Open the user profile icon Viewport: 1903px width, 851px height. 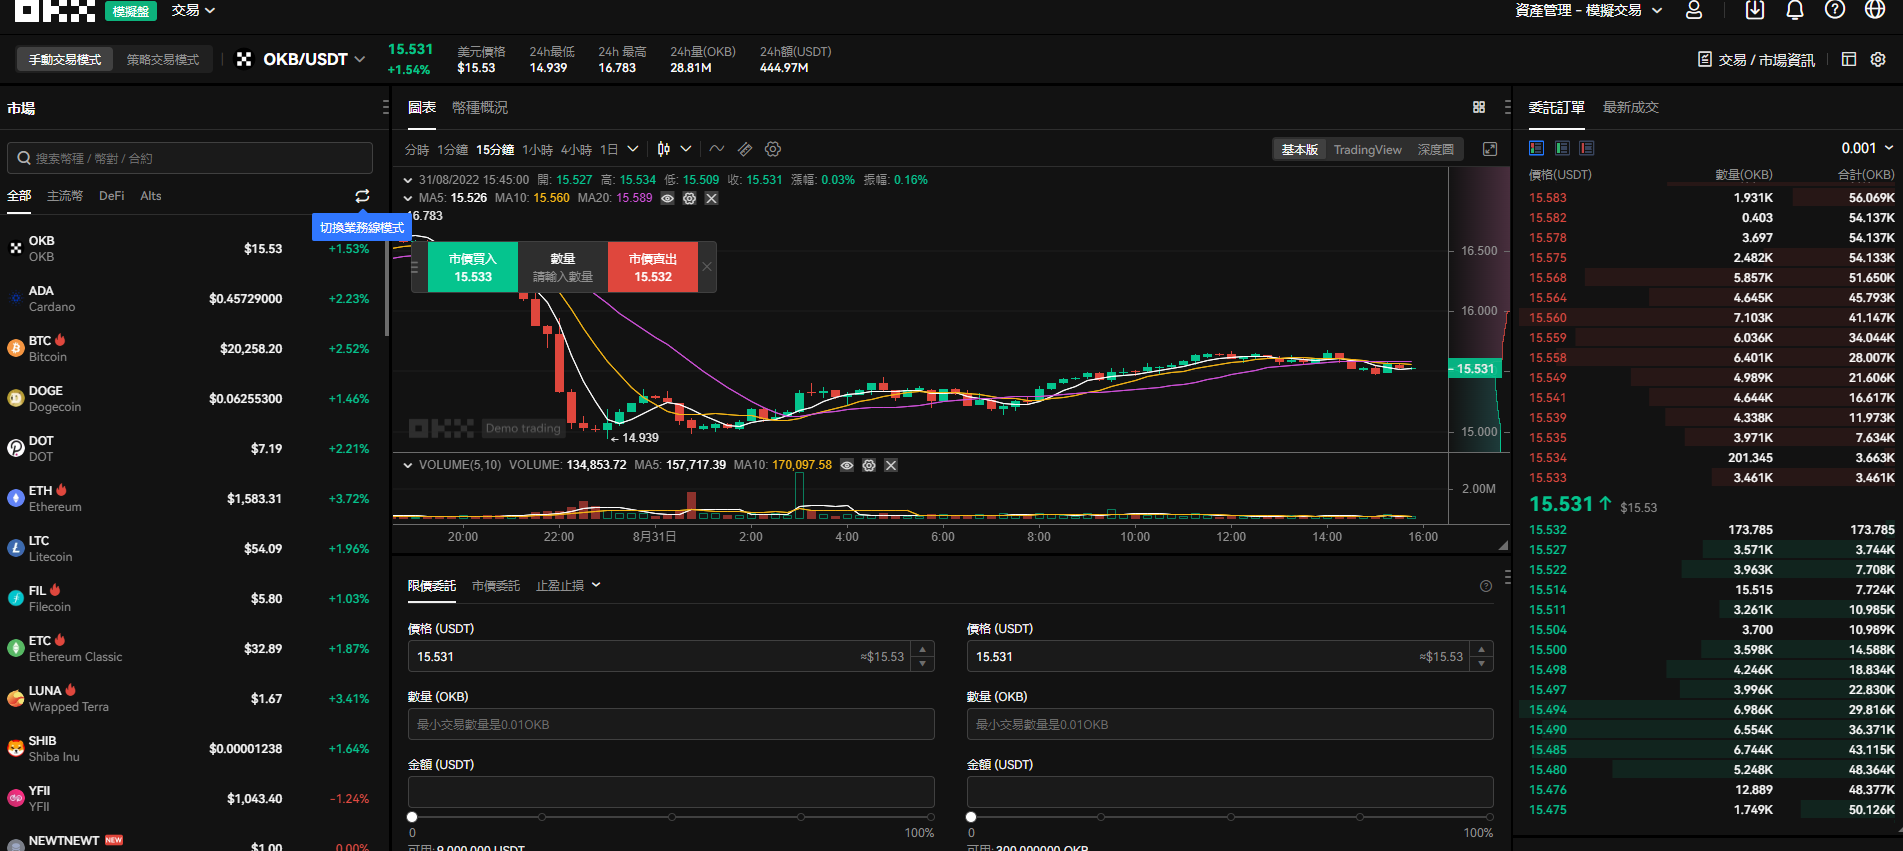pyautogui.click(x=1694, y=10)
